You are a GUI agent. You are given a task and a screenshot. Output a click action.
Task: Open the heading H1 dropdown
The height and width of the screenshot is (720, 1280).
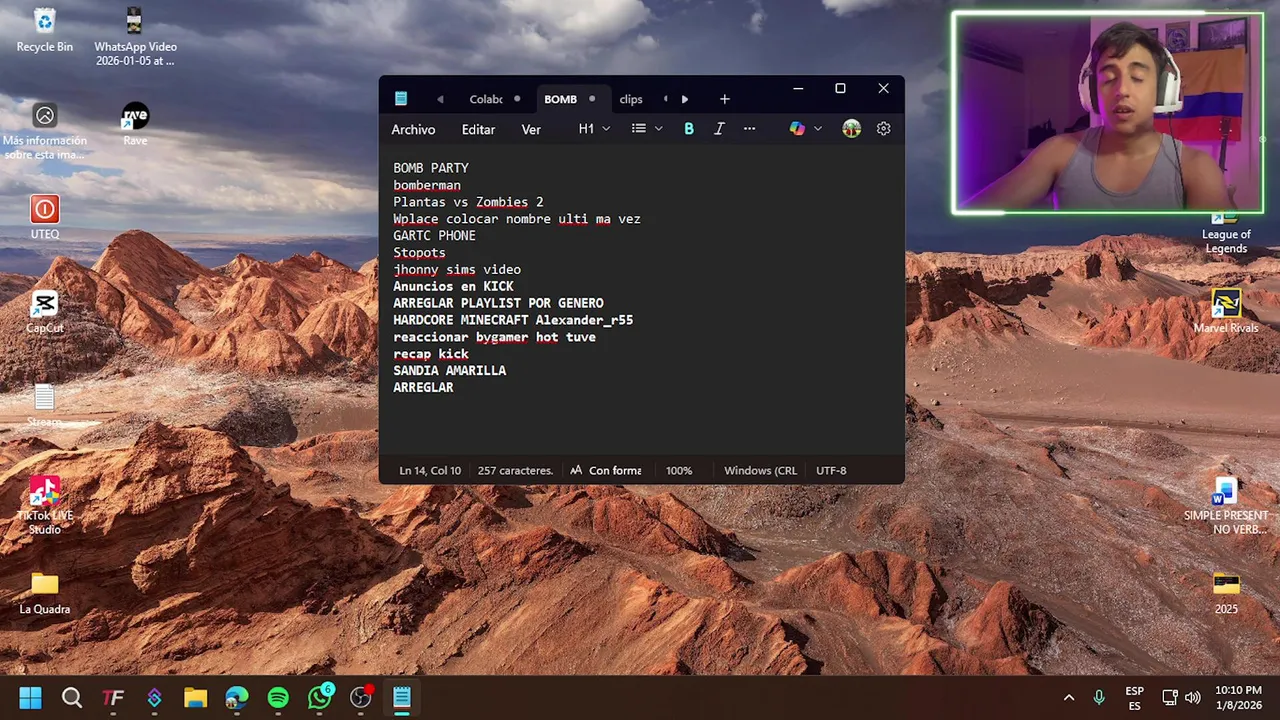coord(594,129)
